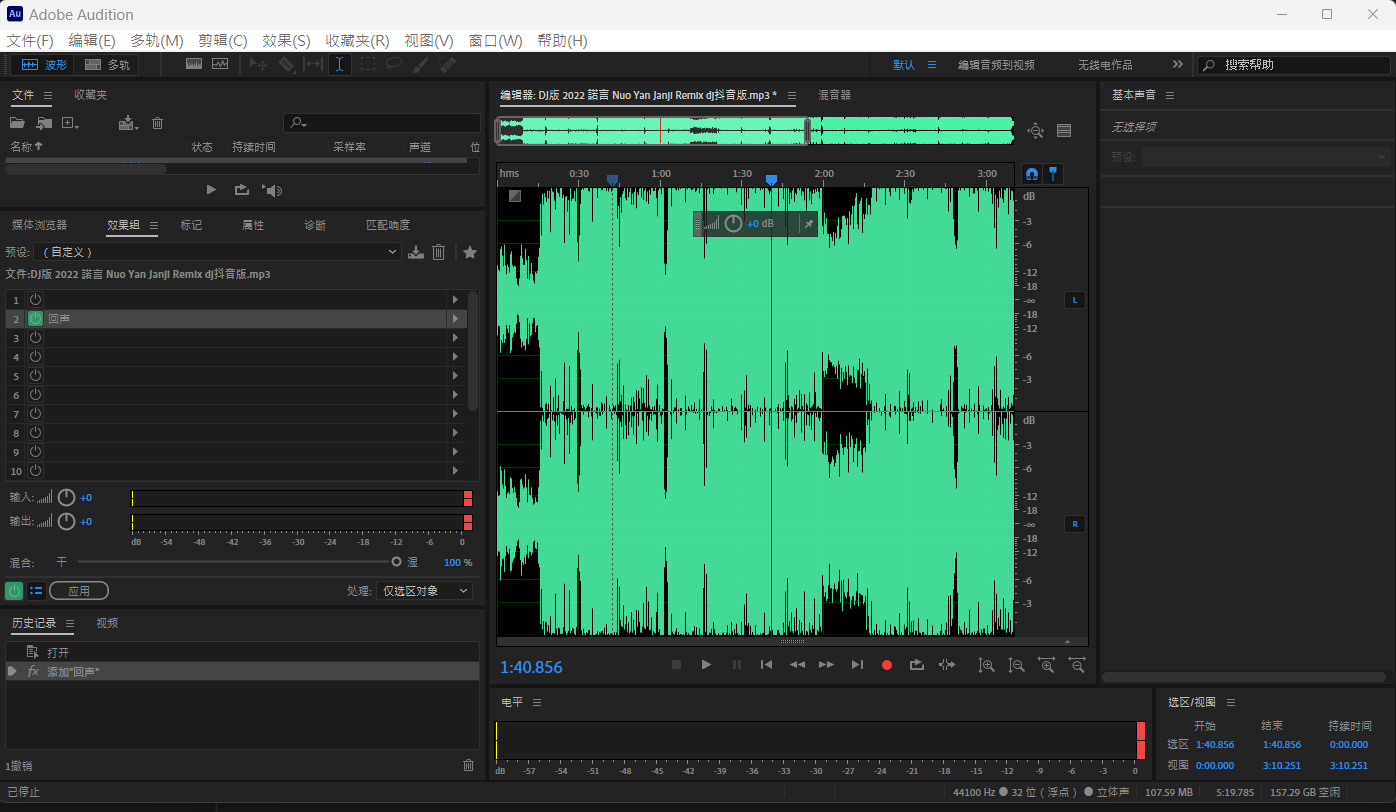Open insert into multitrack dropdown icon
1396x812 pixels.
128,123
